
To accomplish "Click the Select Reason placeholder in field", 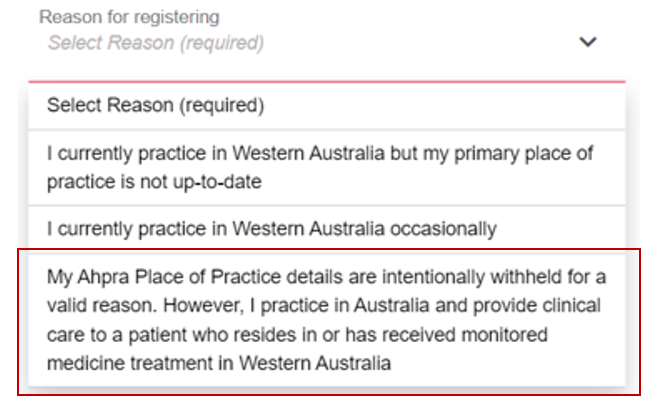I will pos(156,43).
